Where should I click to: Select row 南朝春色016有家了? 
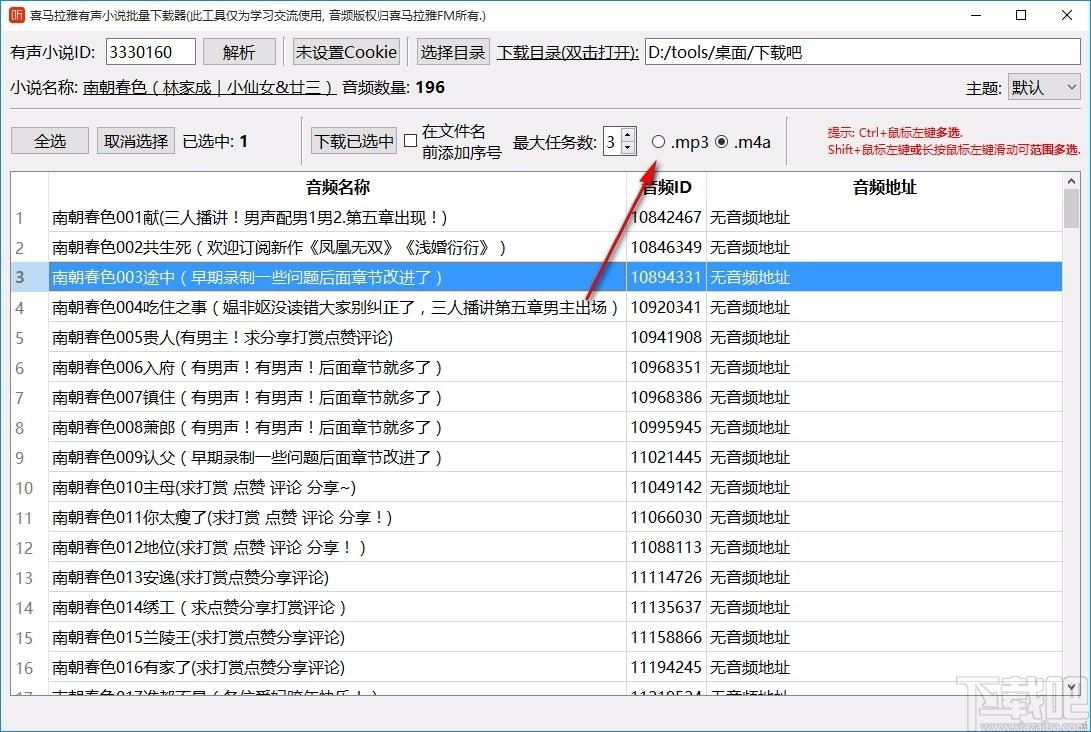(337, 667)
